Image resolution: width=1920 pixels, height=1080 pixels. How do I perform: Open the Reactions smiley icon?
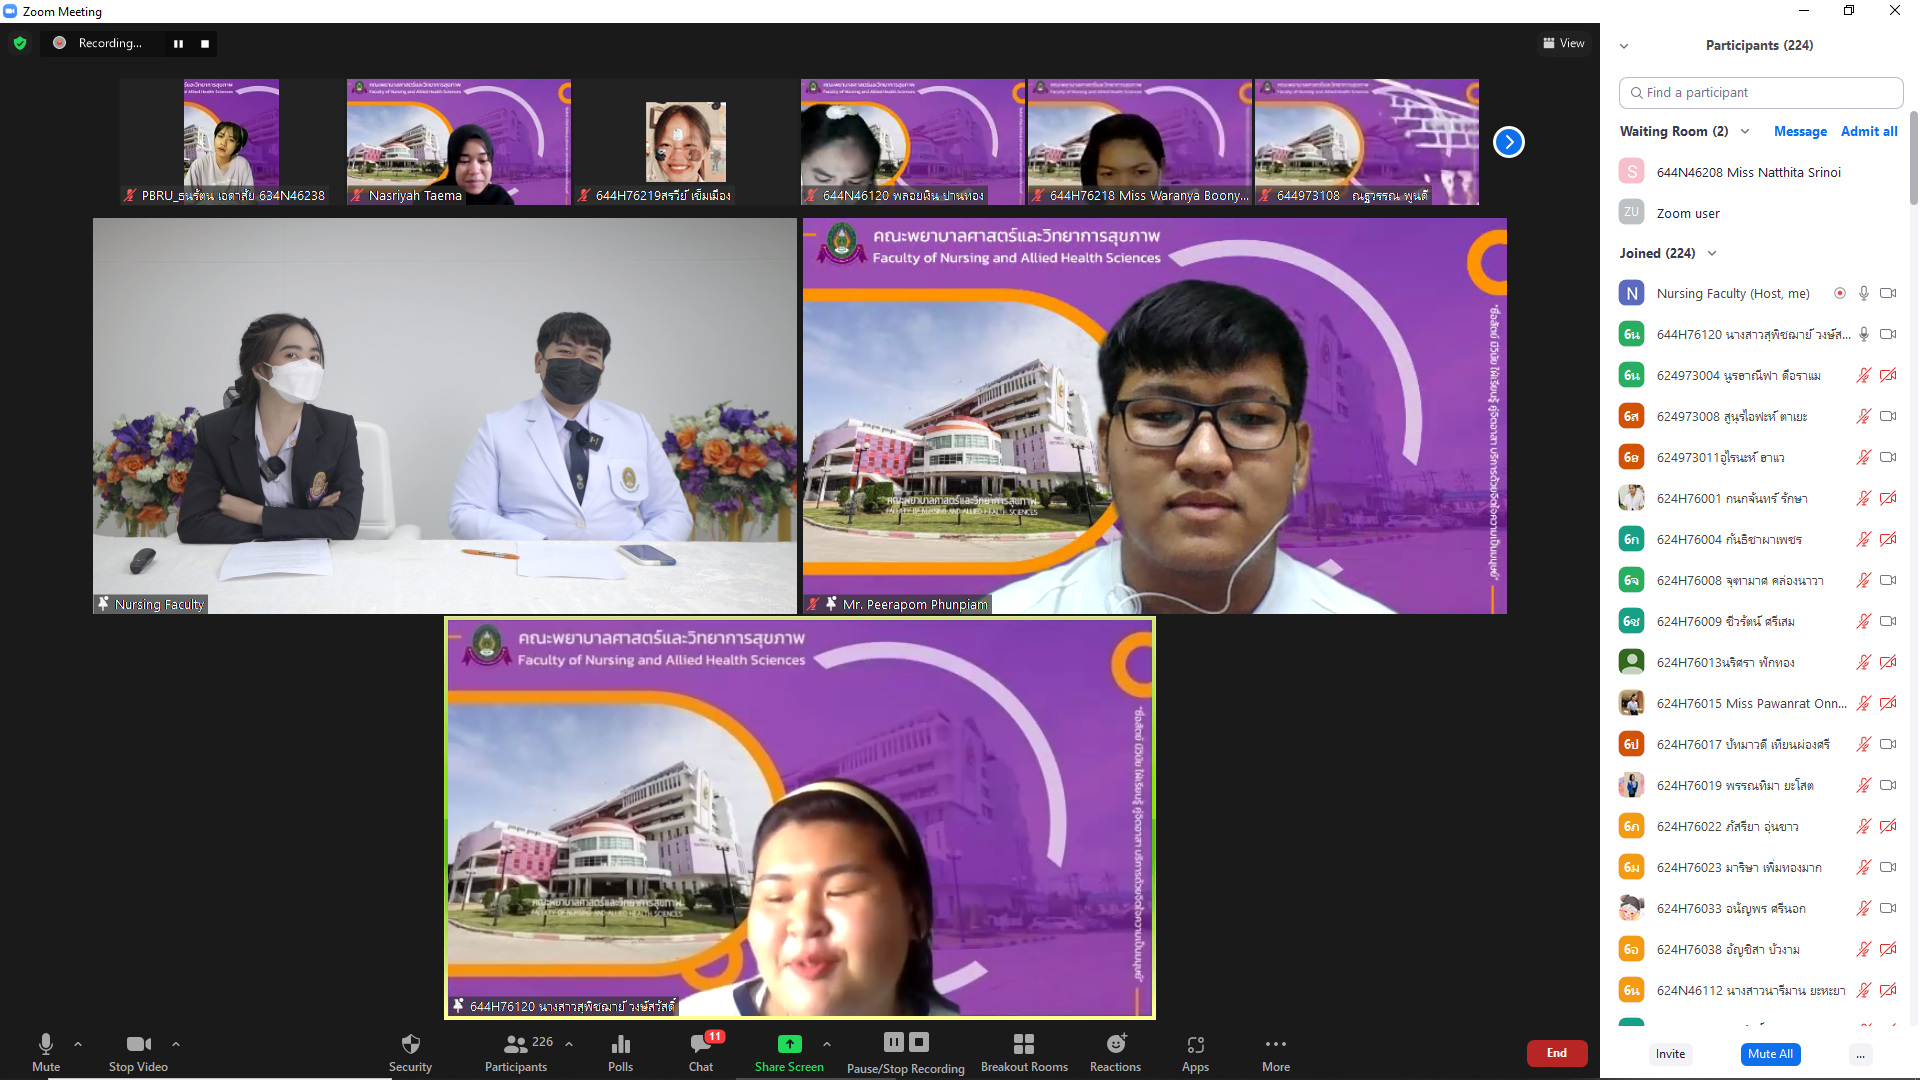pyautogui.click(x=1115, y=1044)
